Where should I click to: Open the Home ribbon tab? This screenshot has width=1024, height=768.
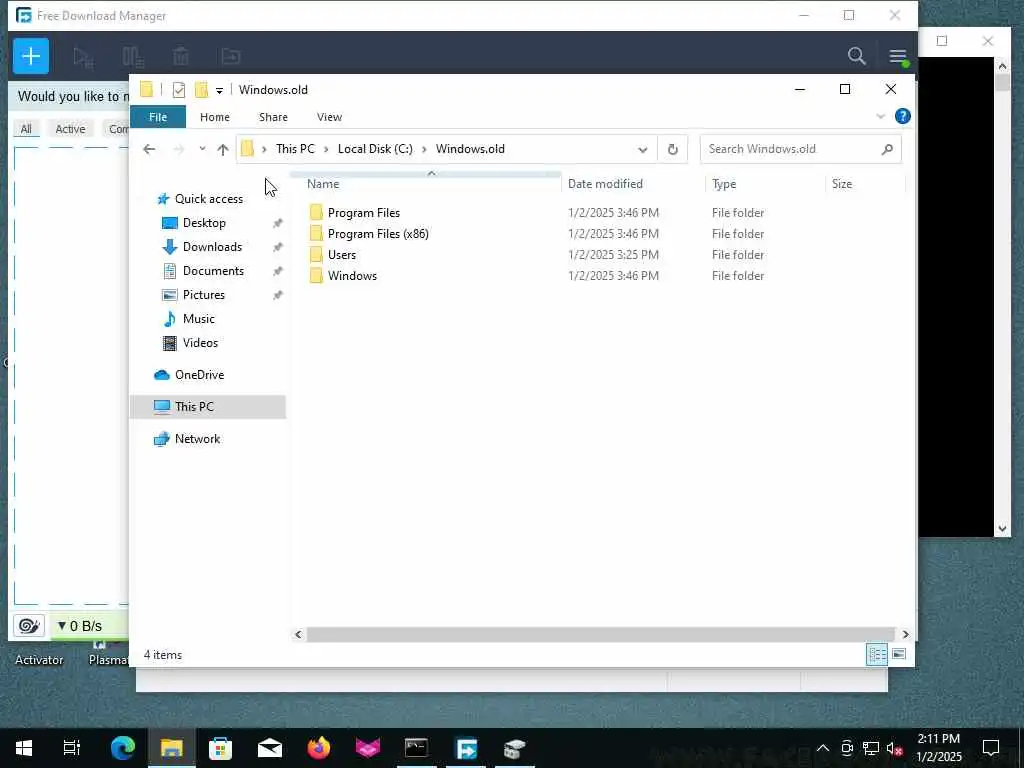point(215,117)
